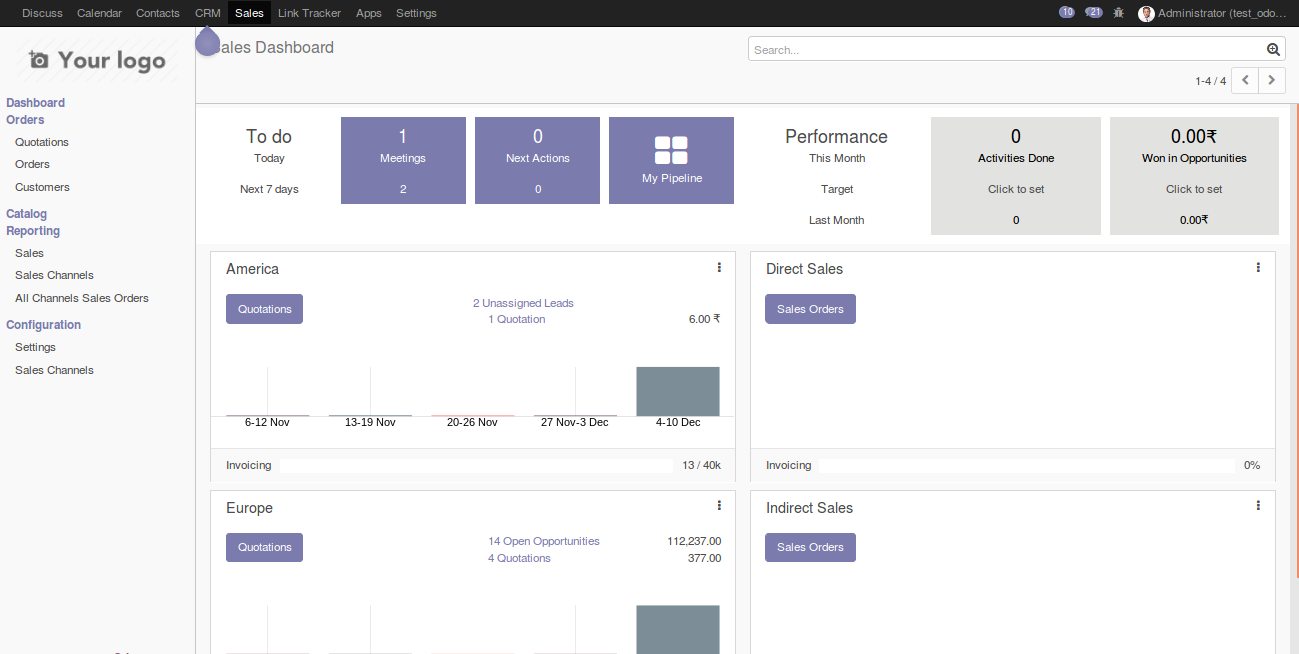
Task: Click the Quotations button under America
Action: [264, 308]
